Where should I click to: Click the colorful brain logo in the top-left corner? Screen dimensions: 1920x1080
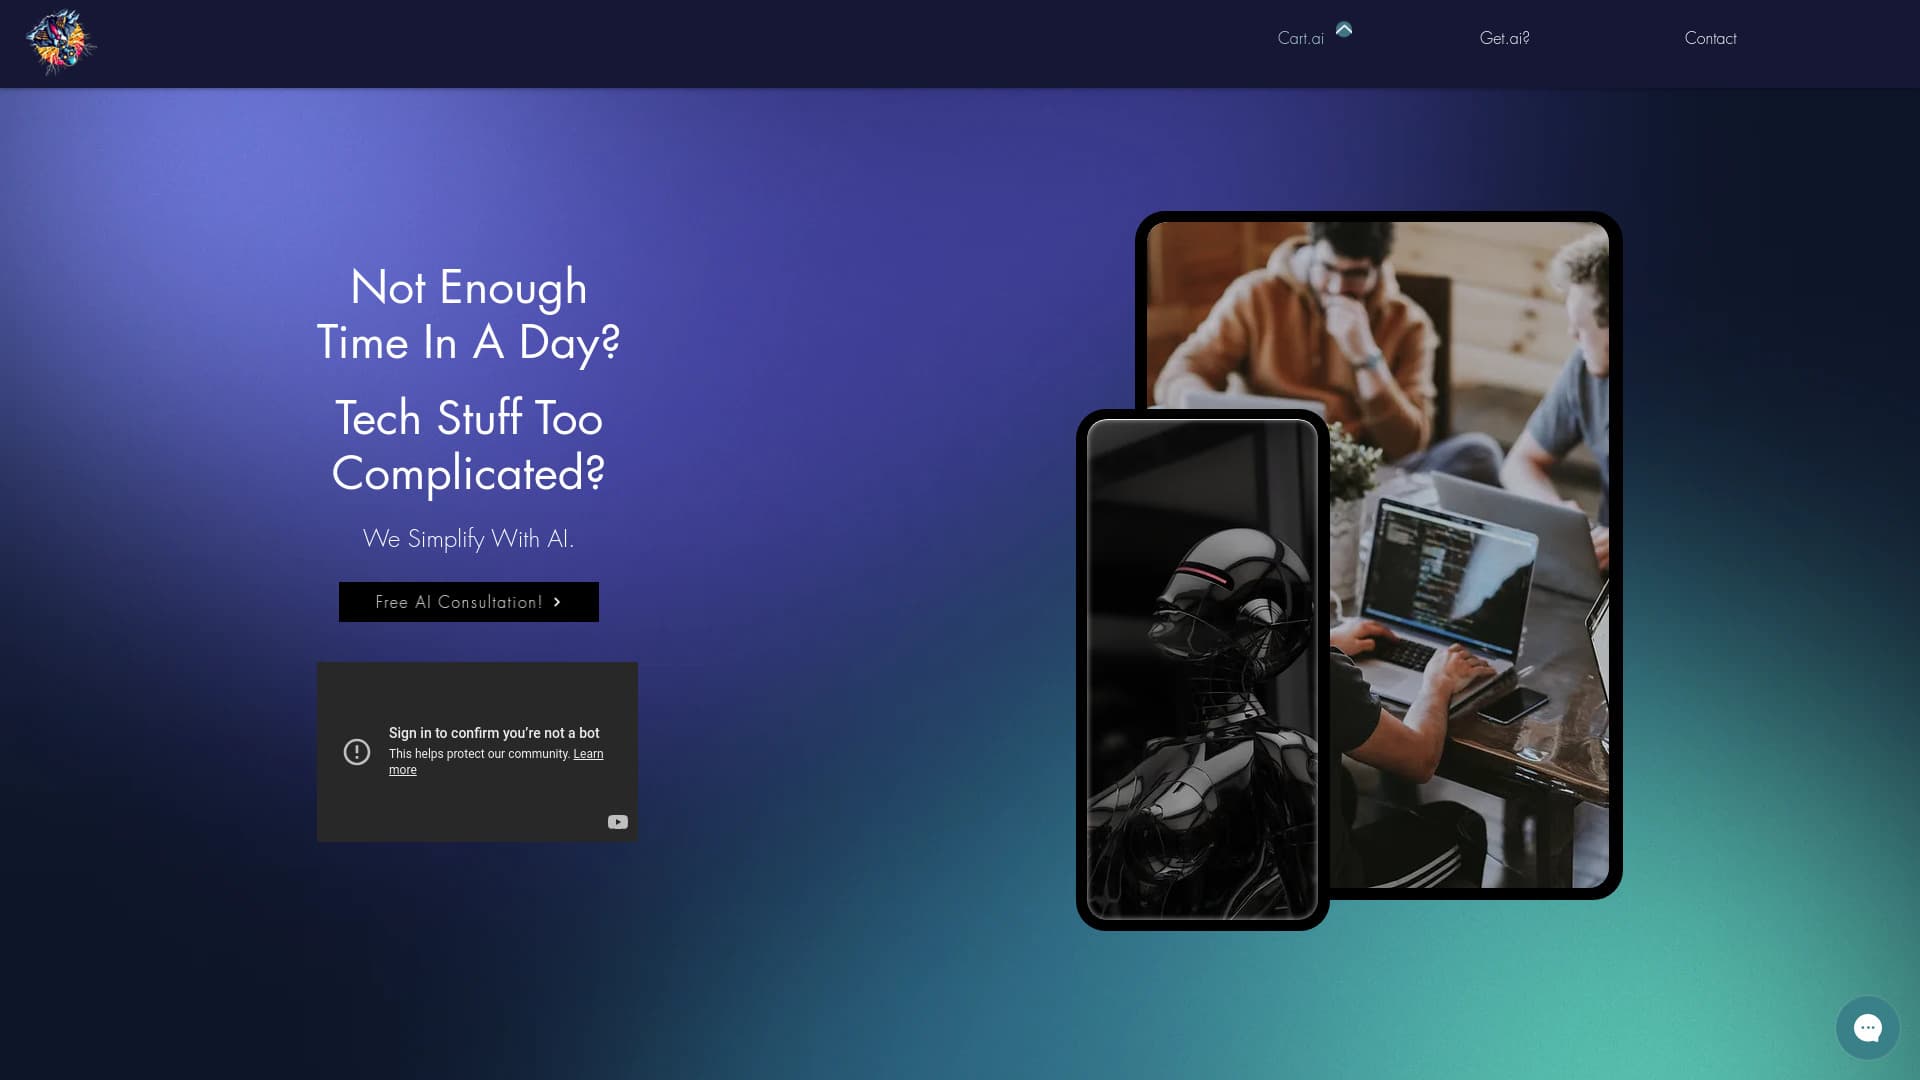[60, 42]
